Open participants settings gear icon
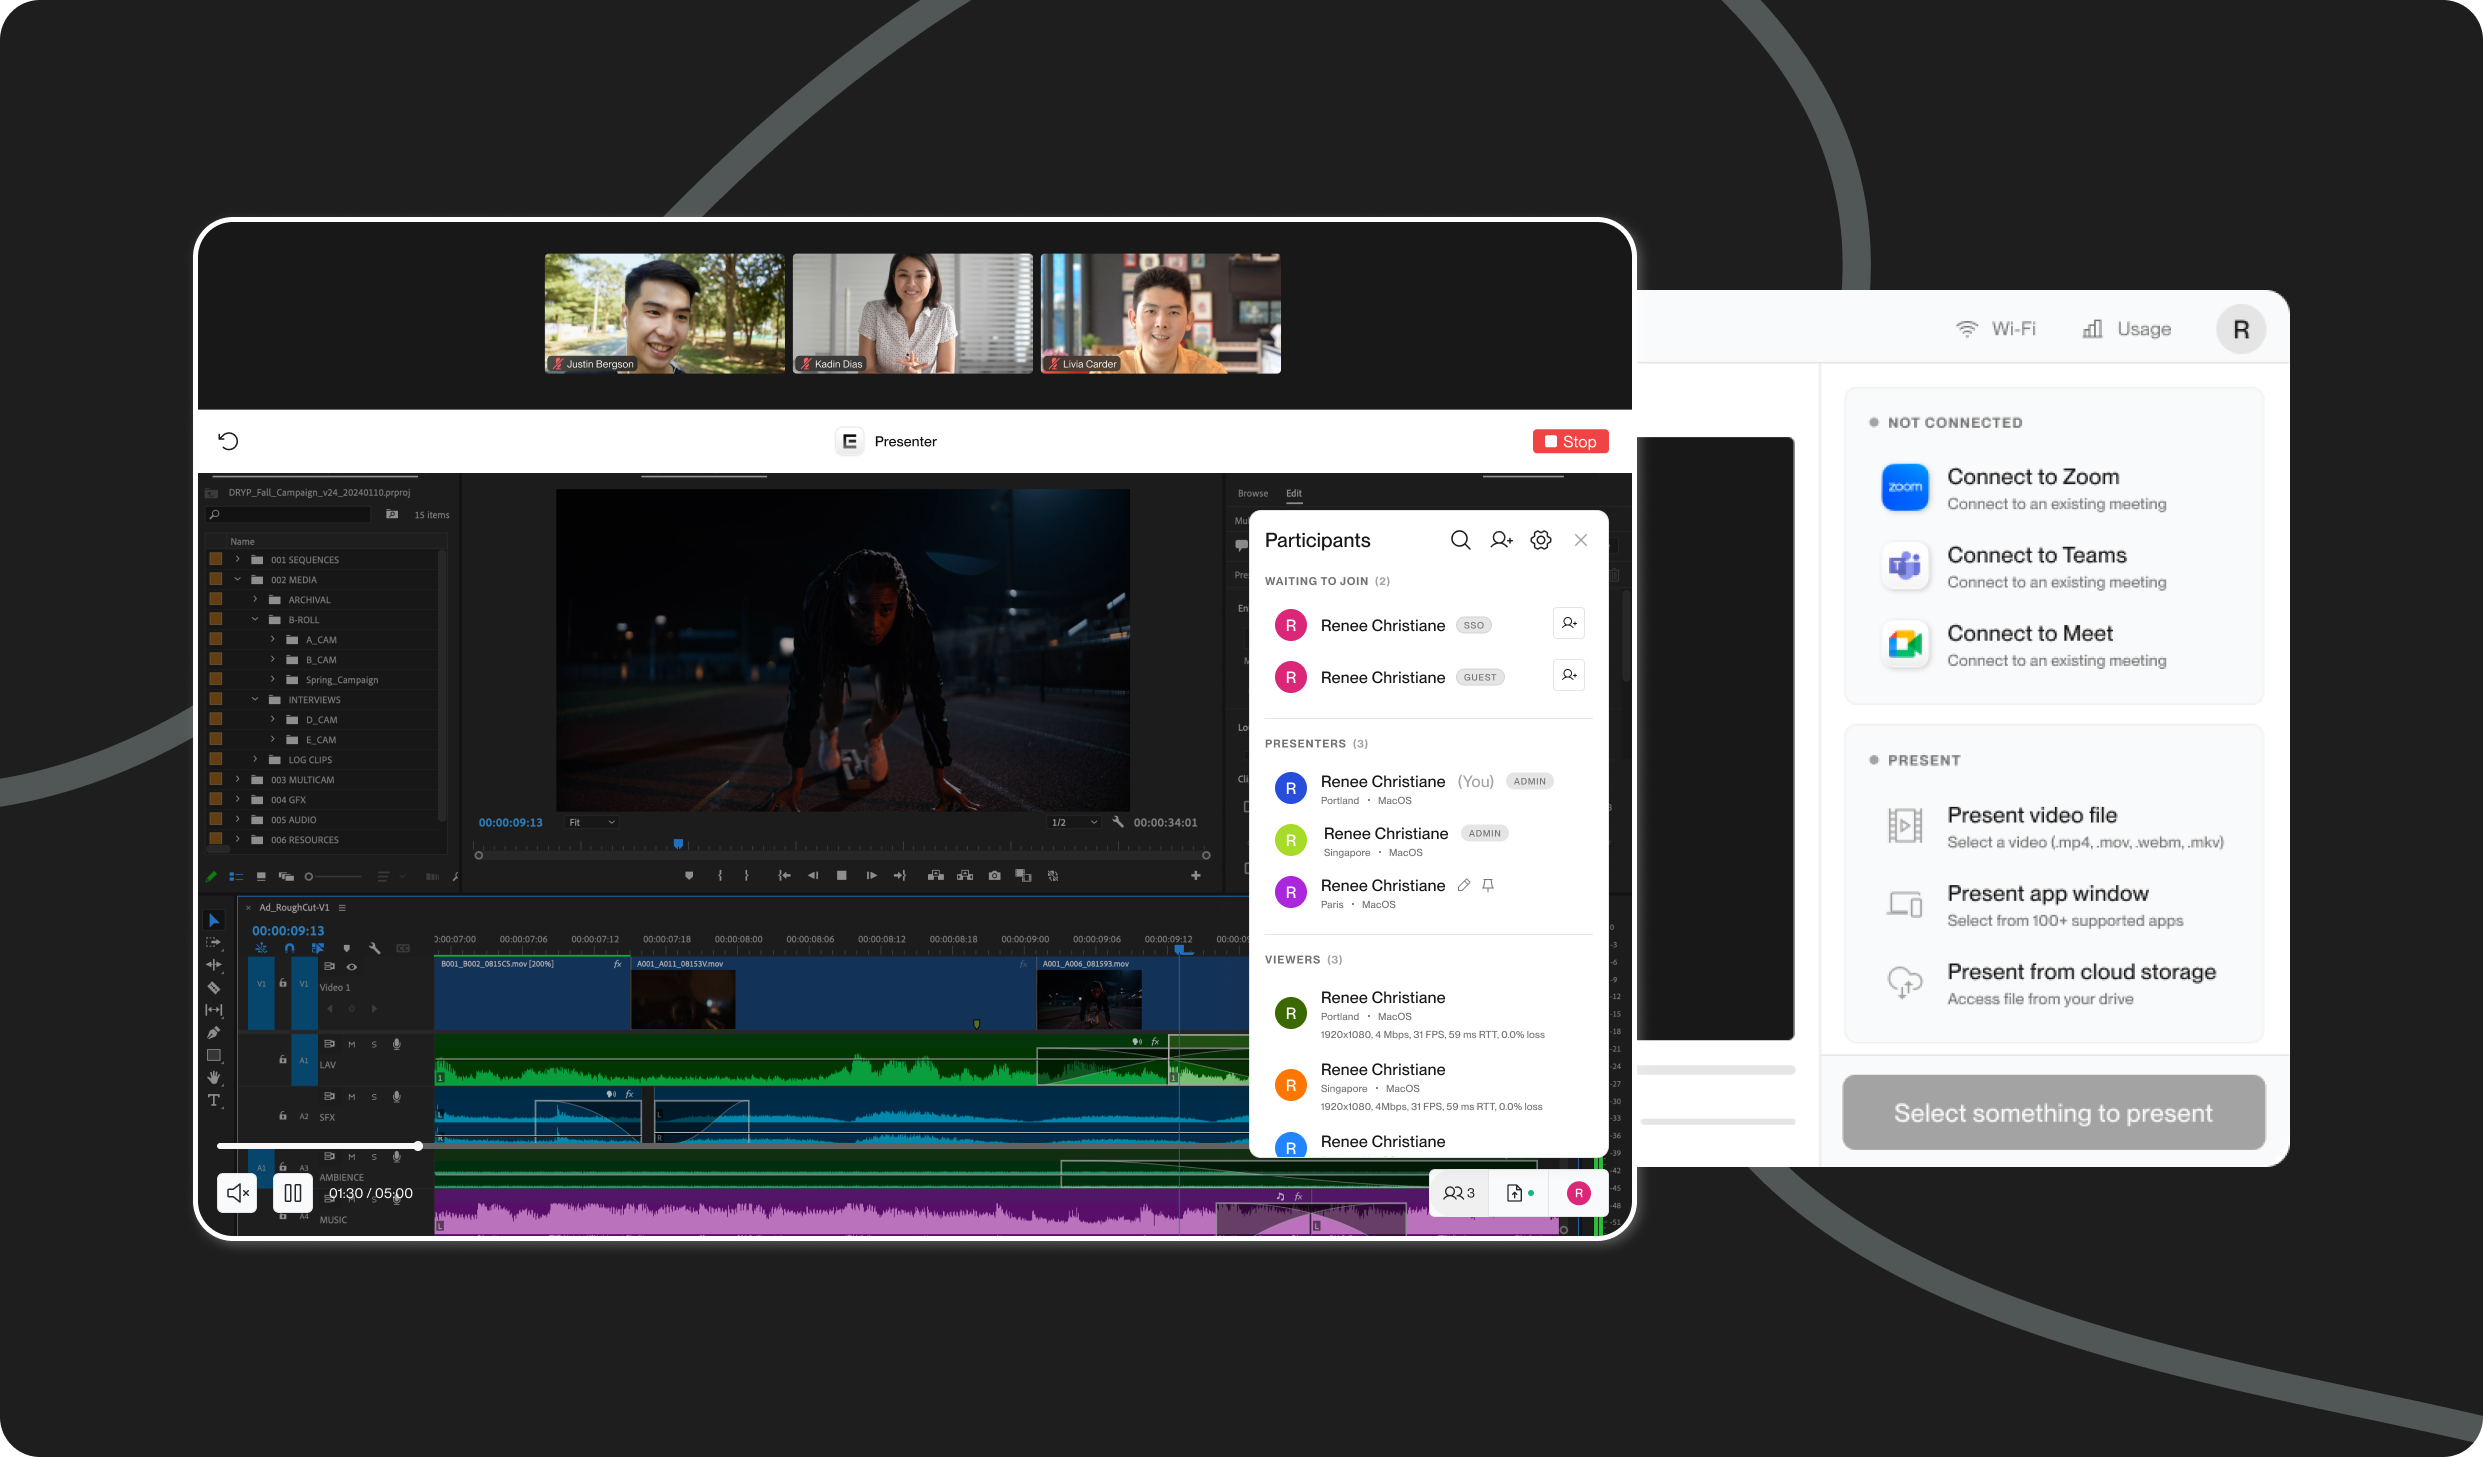 pyautogui.click(x=1541, y=540)
